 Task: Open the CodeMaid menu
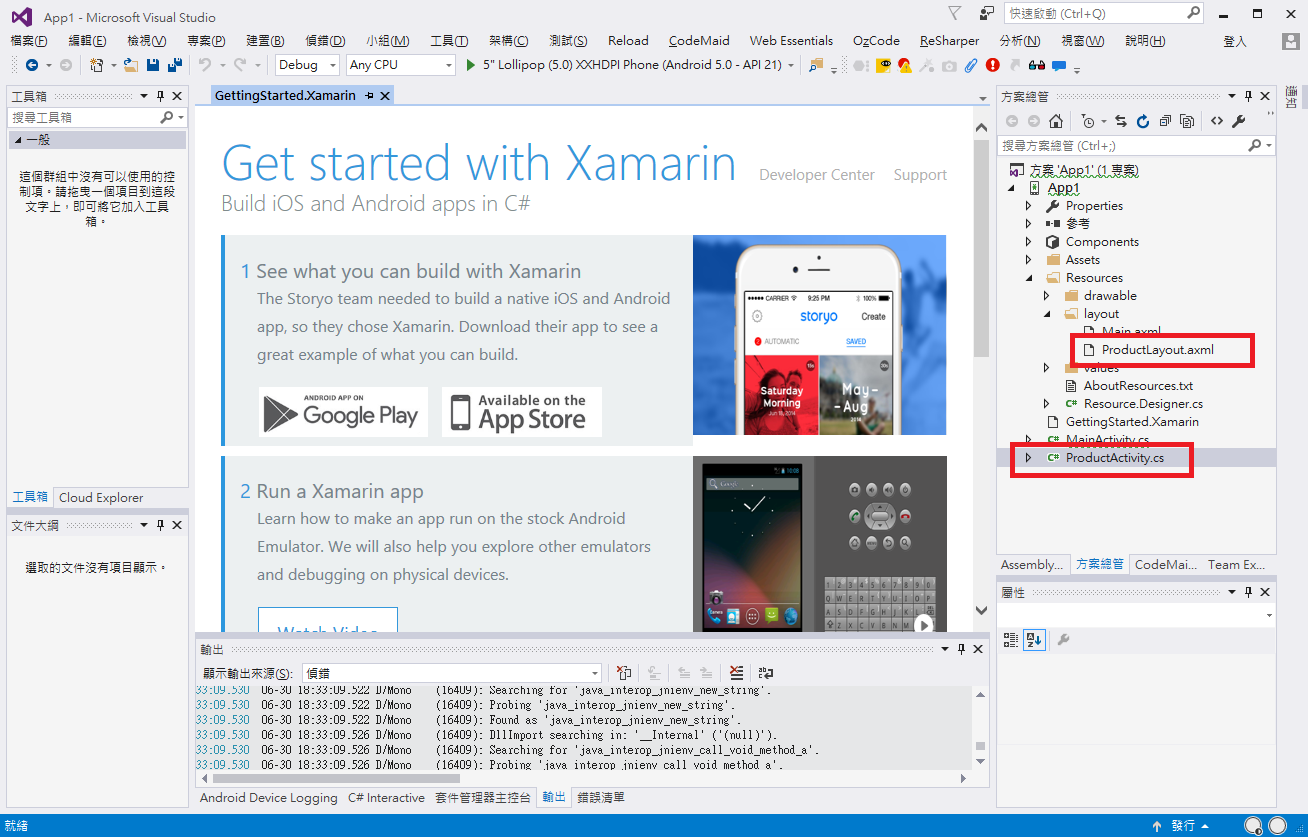699,41
